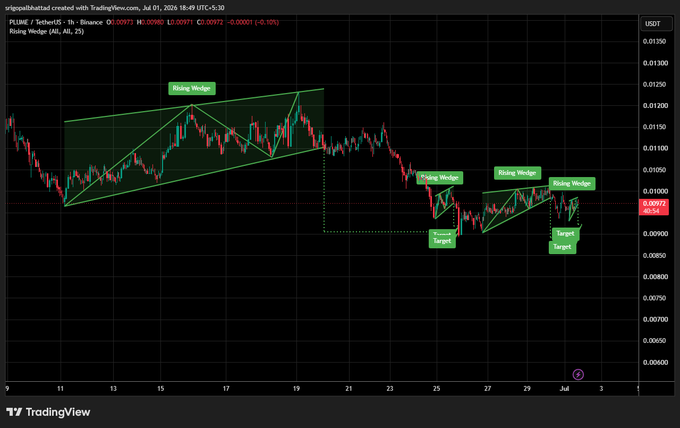Click date 23 on the time axis
Image resolution: width=680 pixels, height=428 pixels.
[x=390, y=389]
